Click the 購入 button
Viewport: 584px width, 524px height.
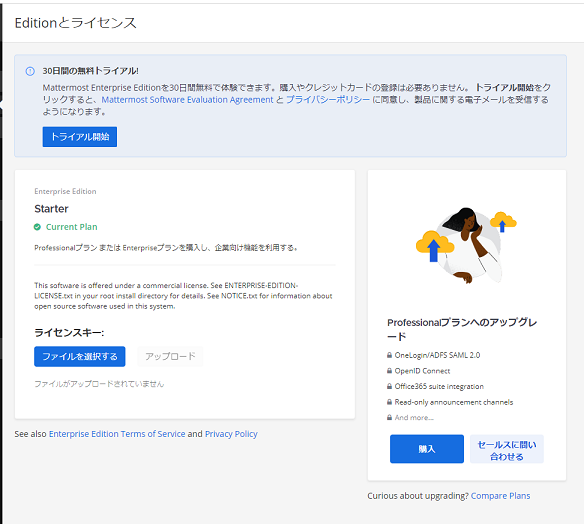427,449
